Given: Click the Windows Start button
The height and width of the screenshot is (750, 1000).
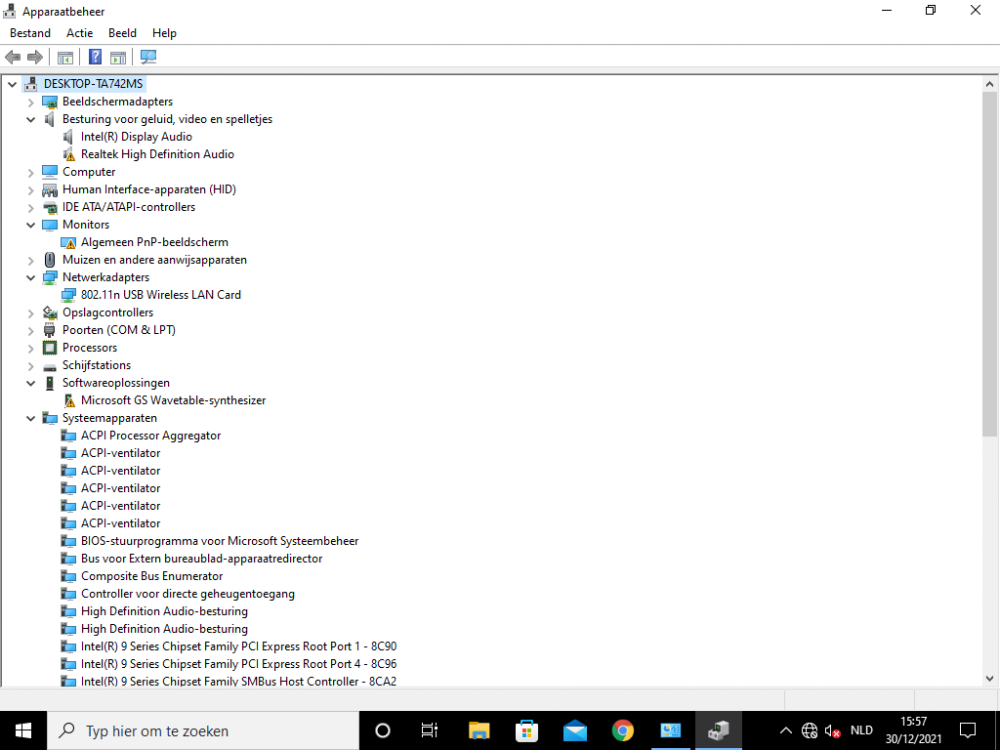Looking at the screenshot, I should 23,731.
